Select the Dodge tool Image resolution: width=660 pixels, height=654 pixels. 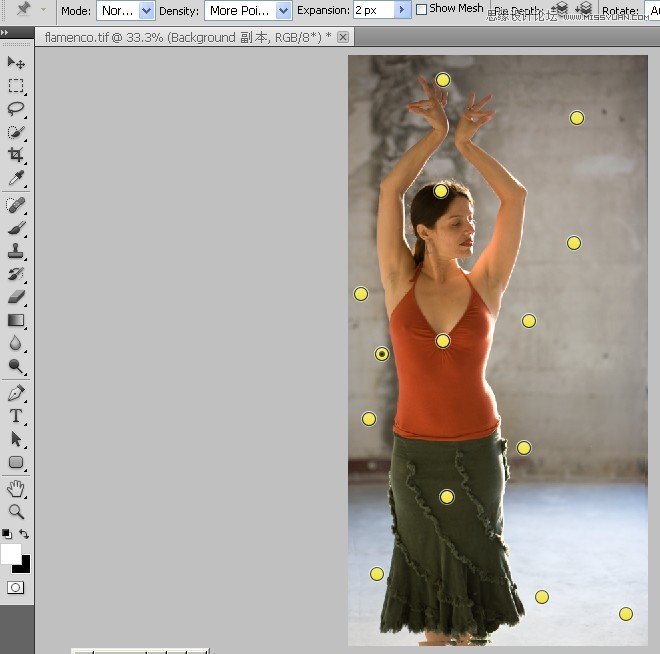16,366
